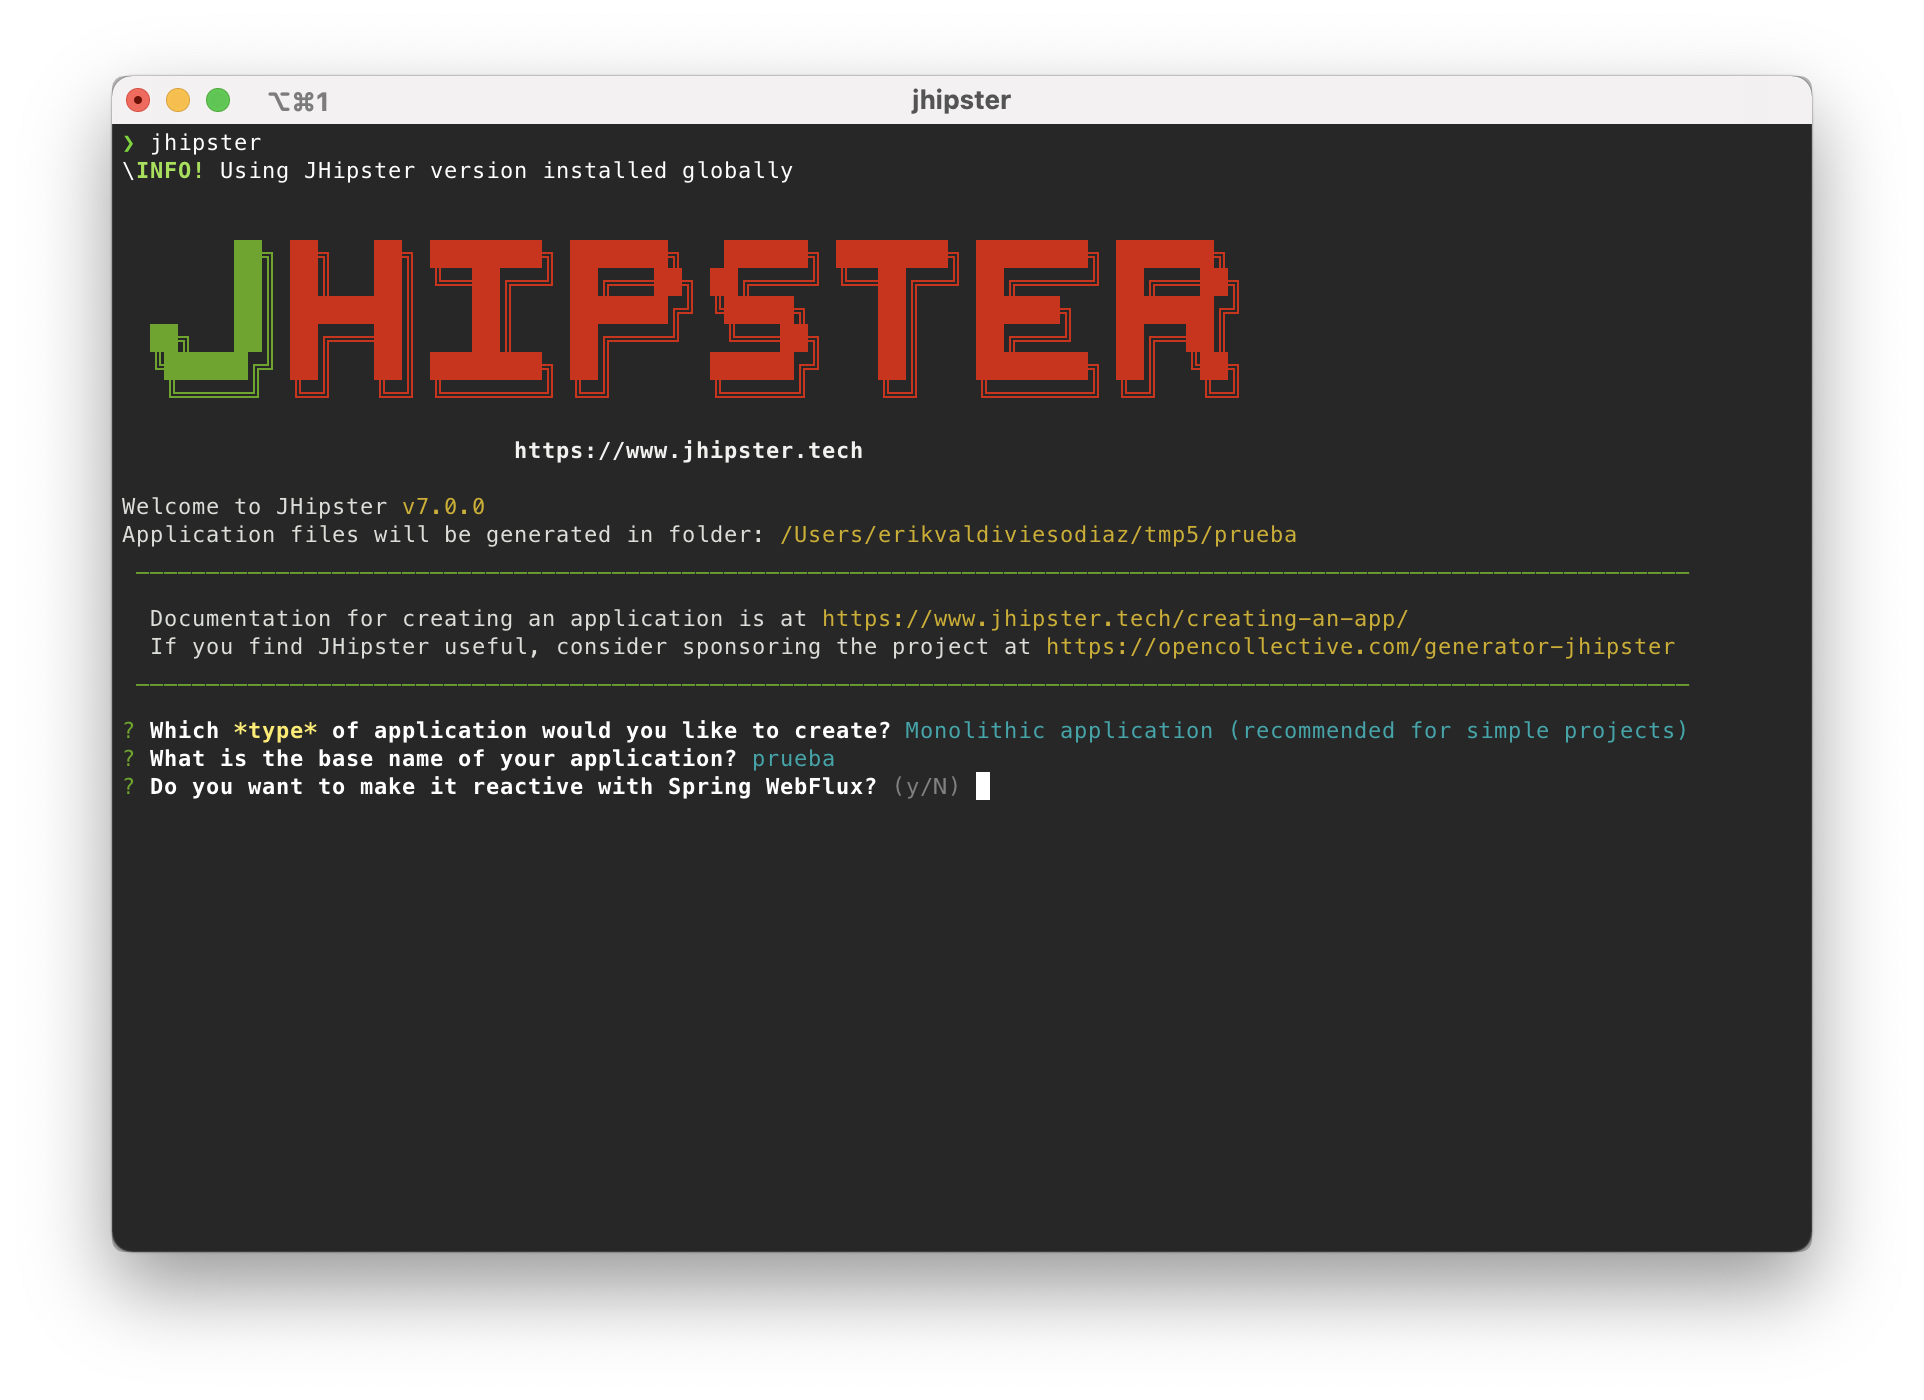Open the opencollective.com/generator-jhipster sponsor link
The width and height of the screenshot is (1924, 1400).
point(1360,647)
